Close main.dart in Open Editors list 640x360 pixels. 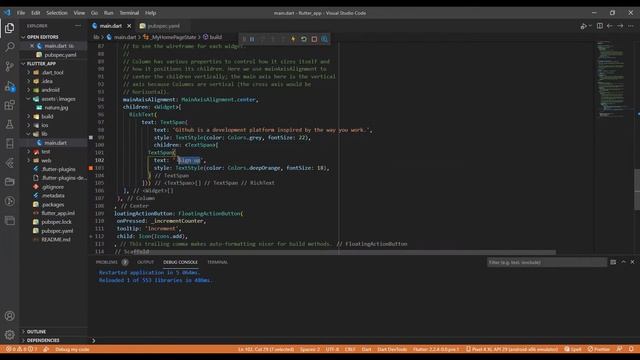point(32,46)
